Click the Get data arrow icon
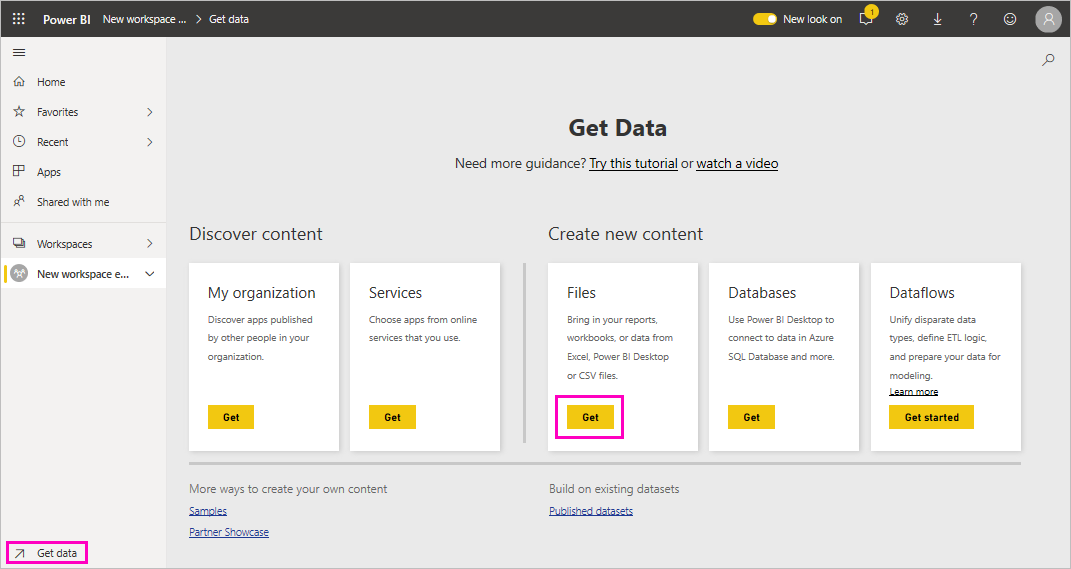Screen dimensions: 1071x569 (20, 553)
